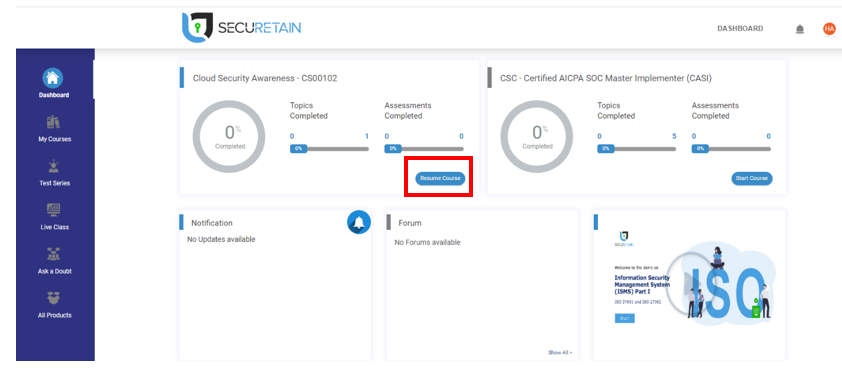Click 'CSC - Certified AICPA SOC Master Implementer' title

(606, 78)
